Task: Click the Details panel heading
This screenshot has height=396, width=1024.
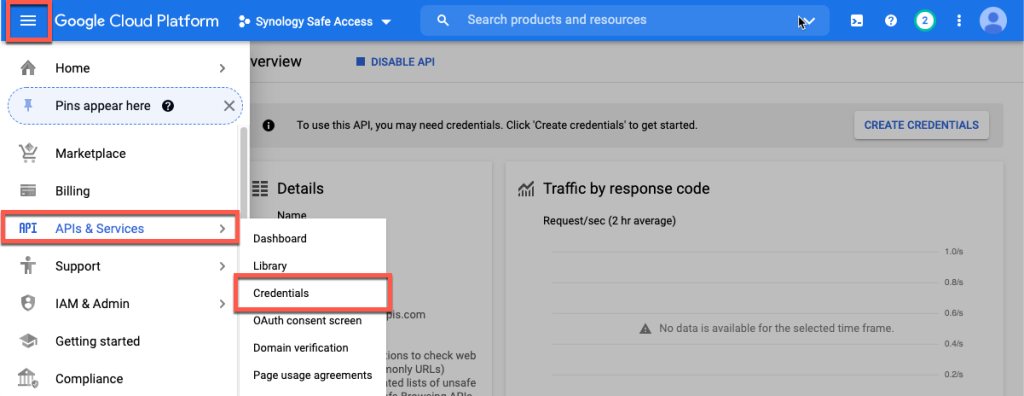Action: click(300, 189)
